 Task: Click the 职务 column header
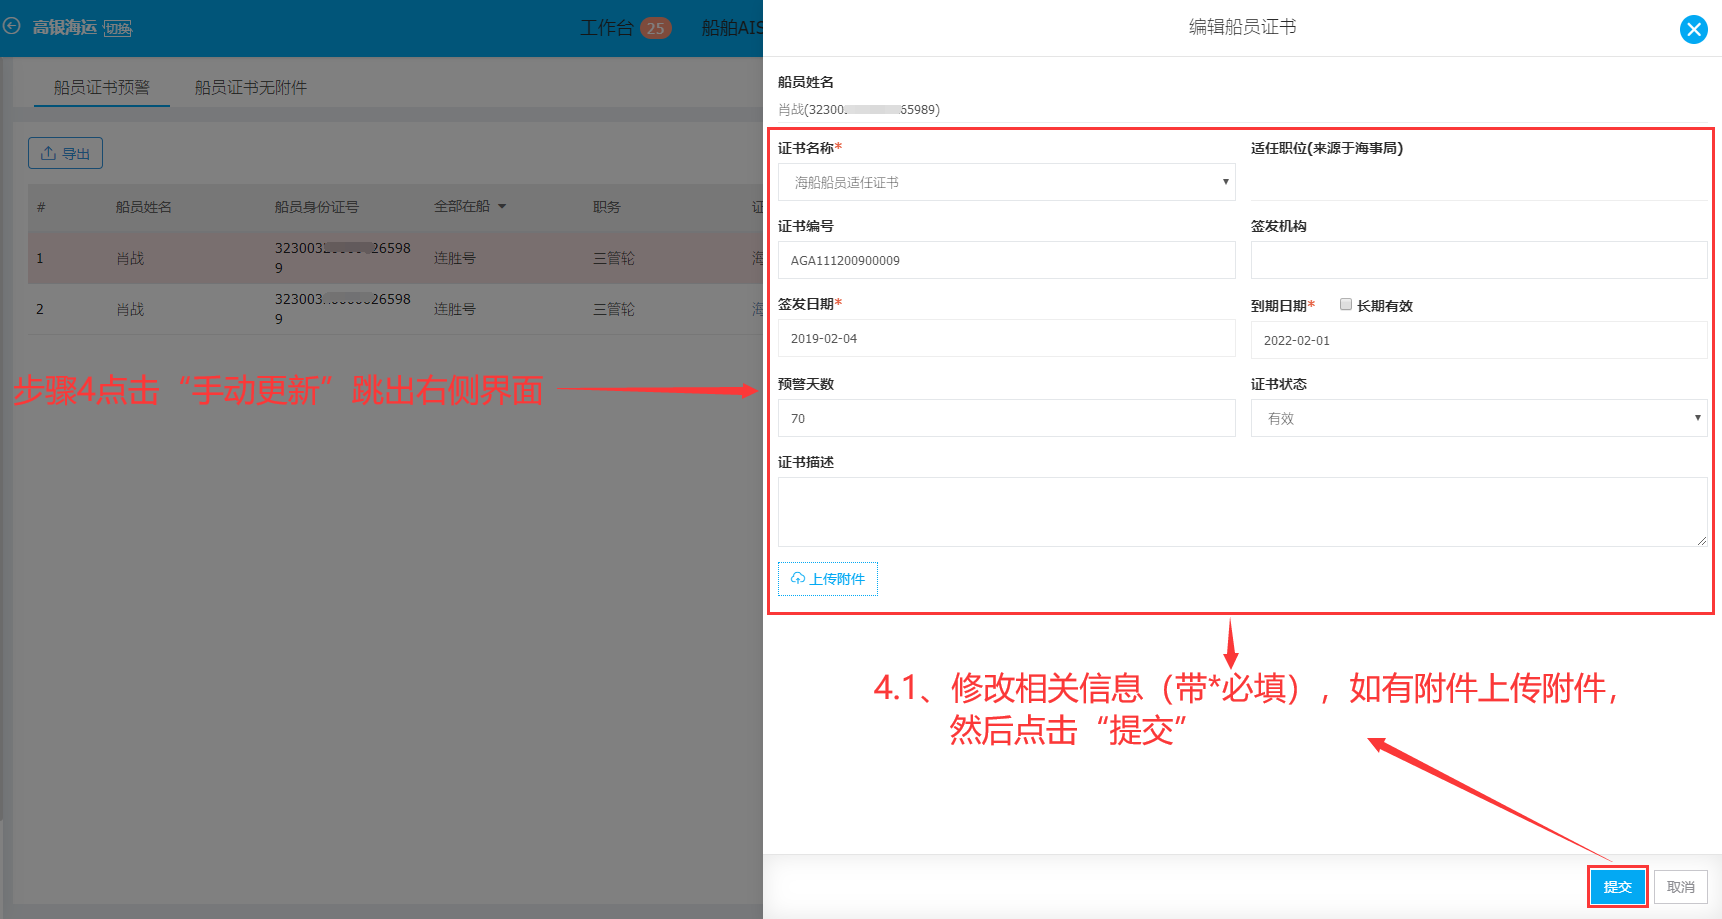pyautogui.click(x=607, y=207)
